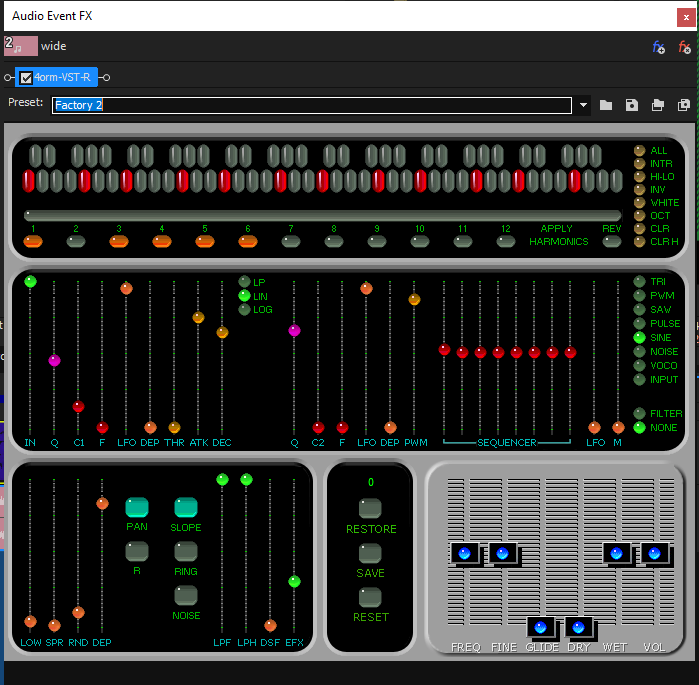Open preset folder icon
Viewport: 699px width, 685px height.
pos(605,105)
